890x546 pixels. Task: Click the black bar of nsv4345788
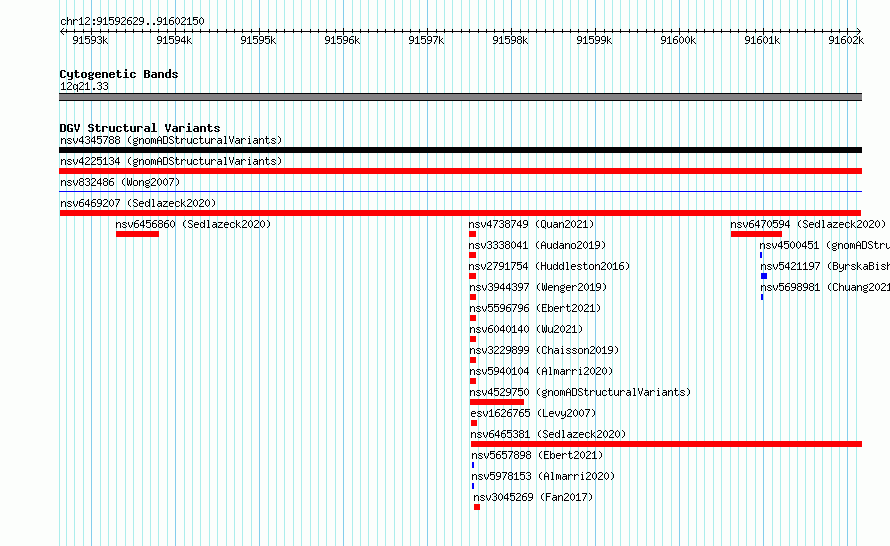click(460, 150)
